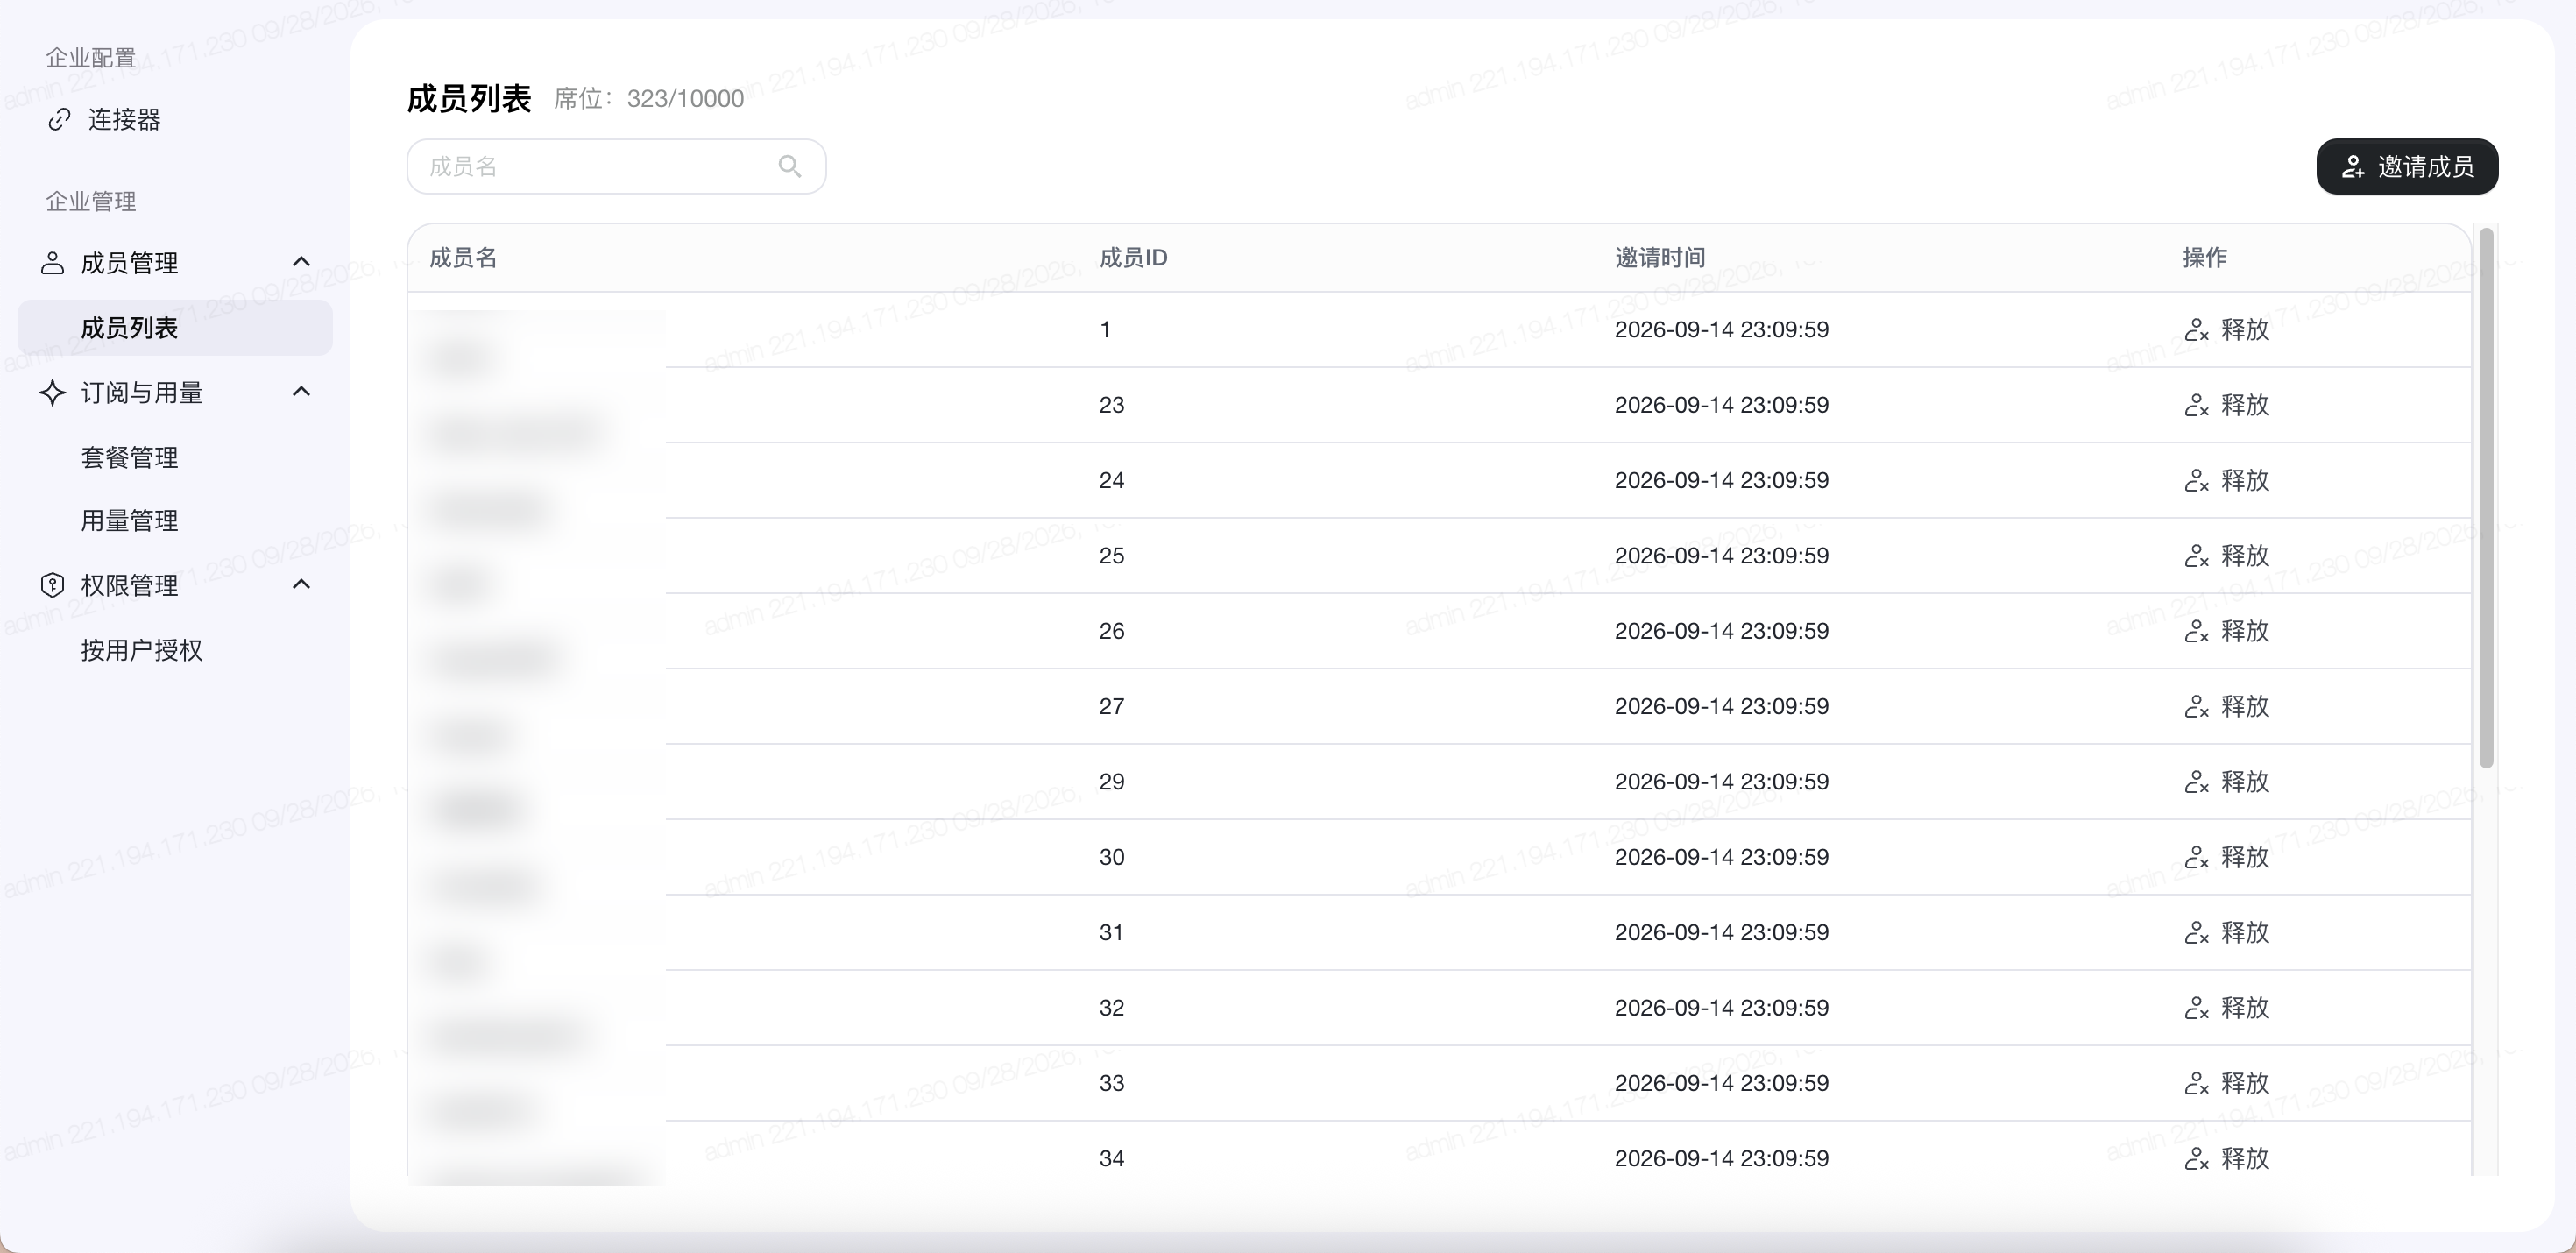Collapse the 成员管理 section chevron
This screenshot has height=1253, width=2576.
(x=301, y=262)
